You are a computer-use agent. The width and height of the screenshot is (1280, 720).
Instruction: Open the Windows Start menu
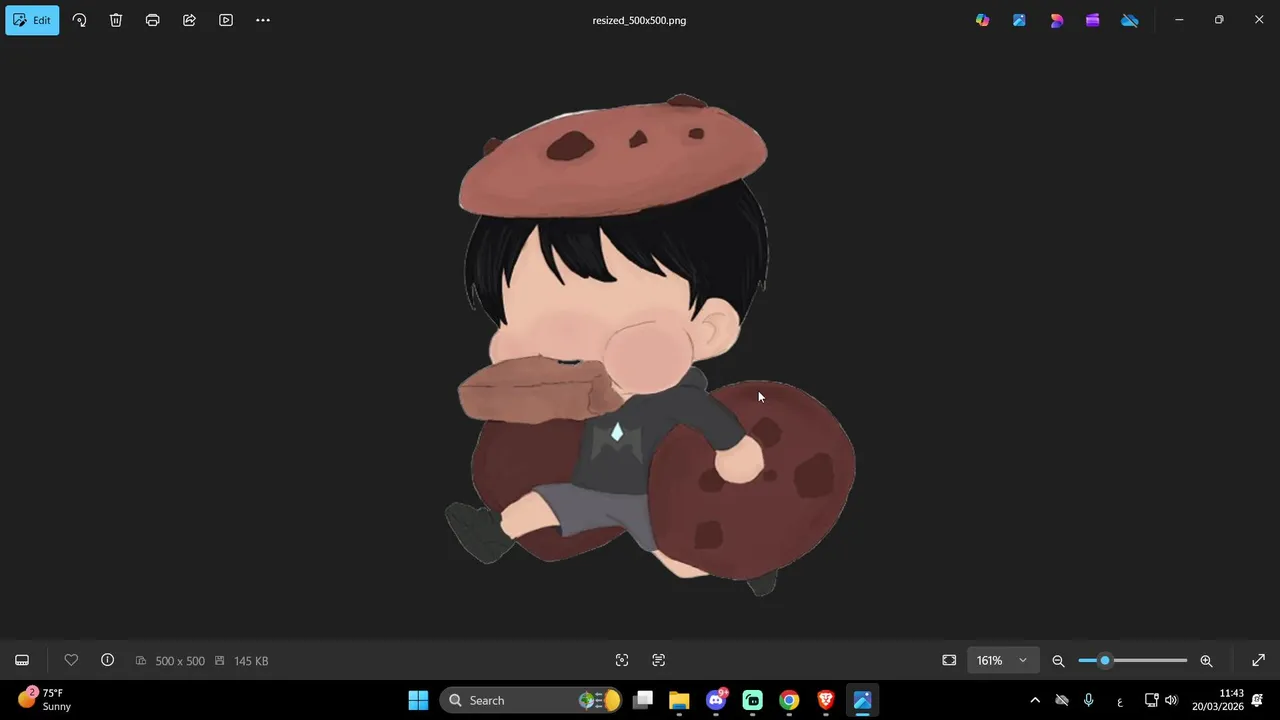(418, 700)
